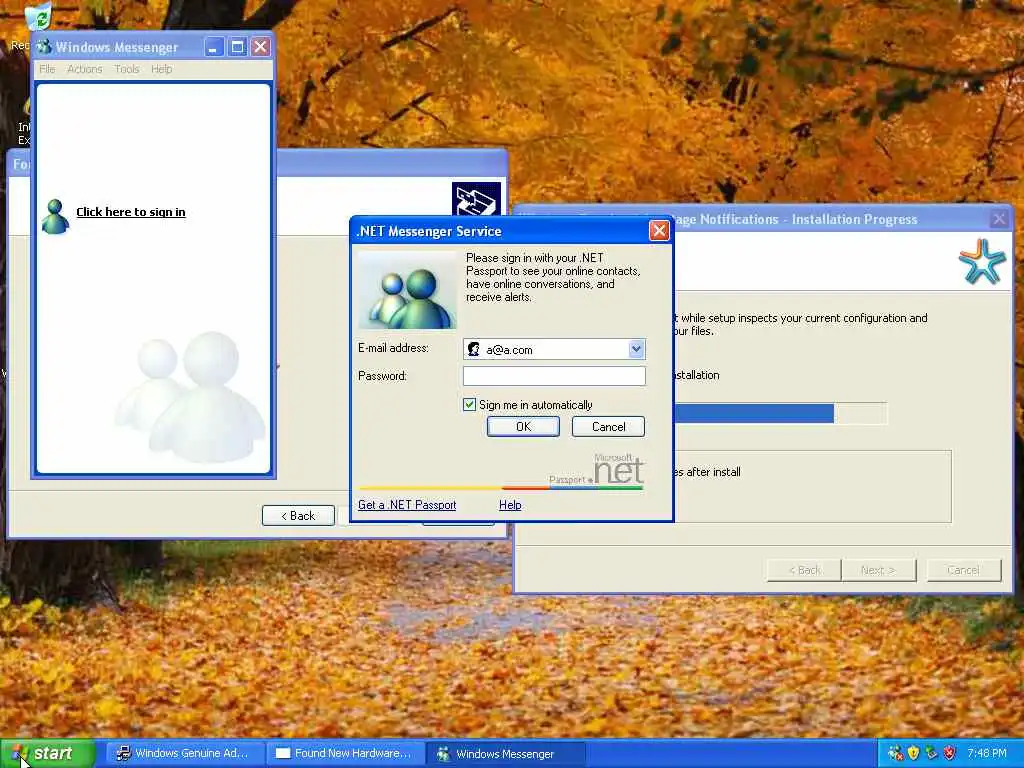Click the a@a.com e-mail address field
This screenshot has width=1024, height=768.
coord(554,349)
